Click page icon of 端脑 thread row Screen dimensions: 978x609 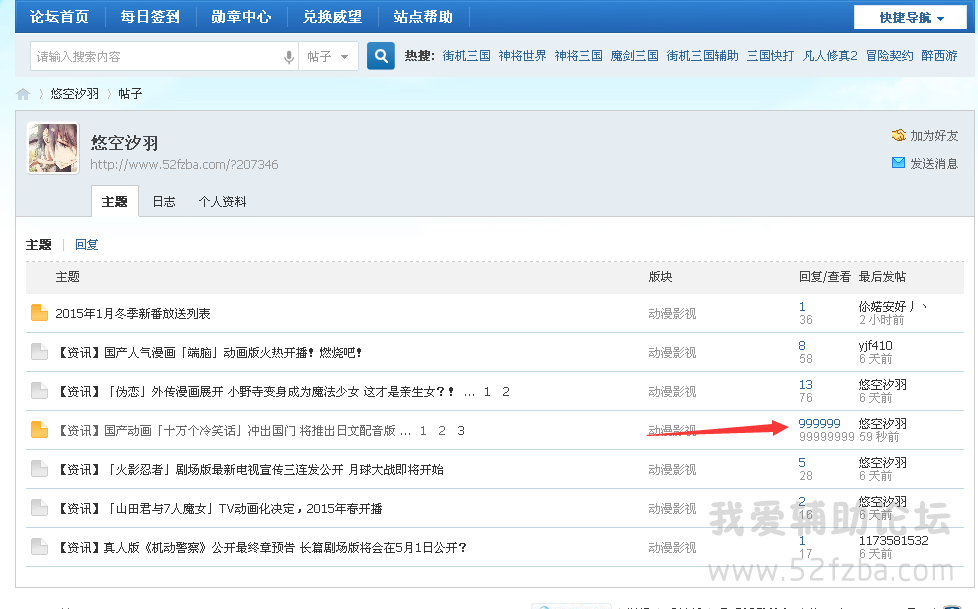pyautogui.click(x=39, y=352)
